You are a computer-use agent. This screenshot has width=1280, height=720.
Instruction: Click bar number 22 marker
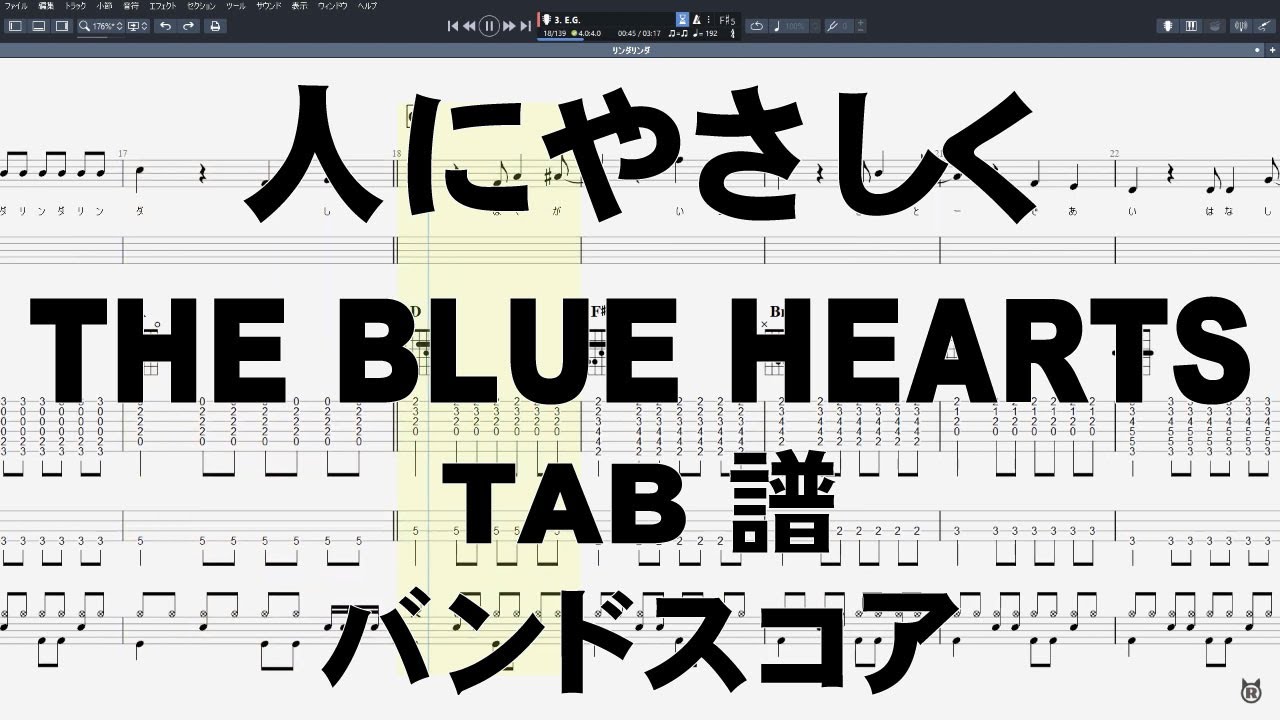click(x=1114, y=153)
